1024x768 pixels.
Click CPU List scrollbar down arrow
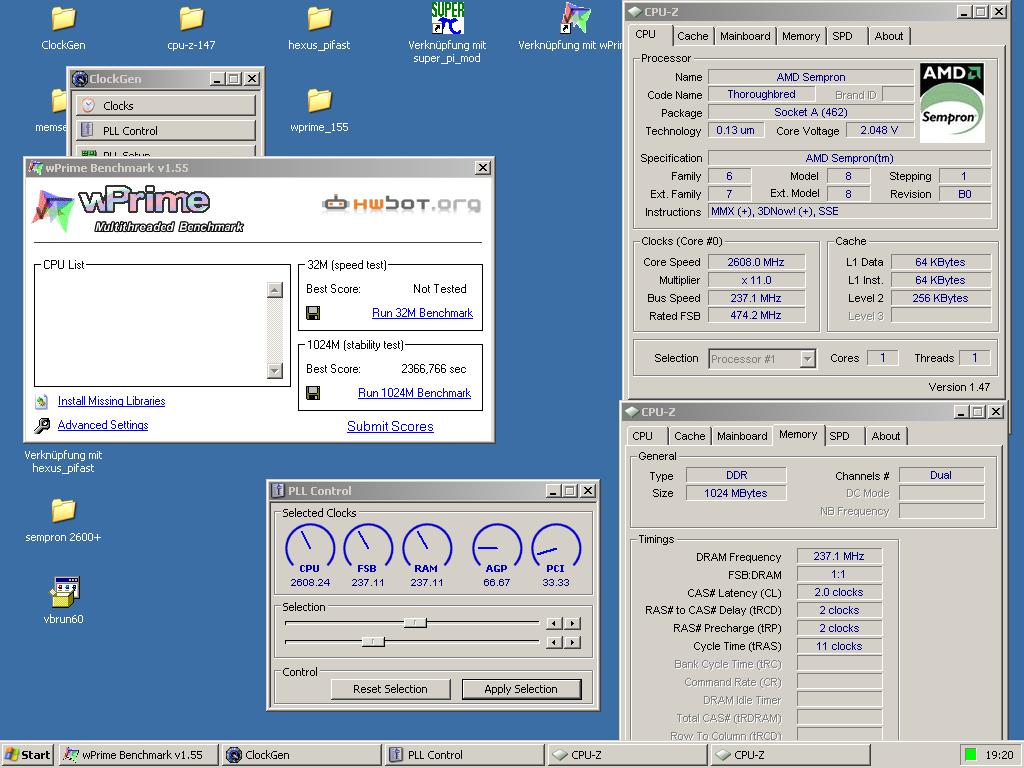(x=275, y=371)
